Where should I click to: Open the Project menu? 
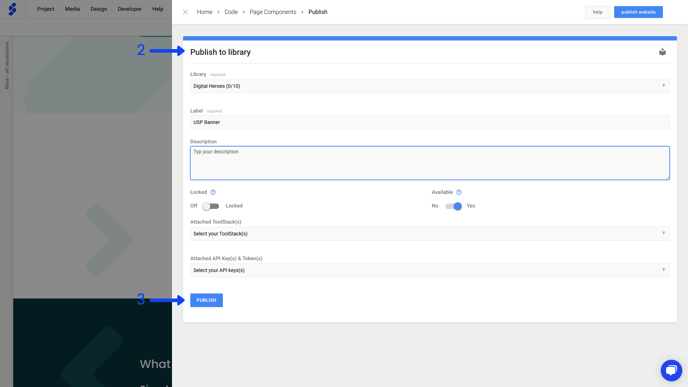[x=46, y=9]
